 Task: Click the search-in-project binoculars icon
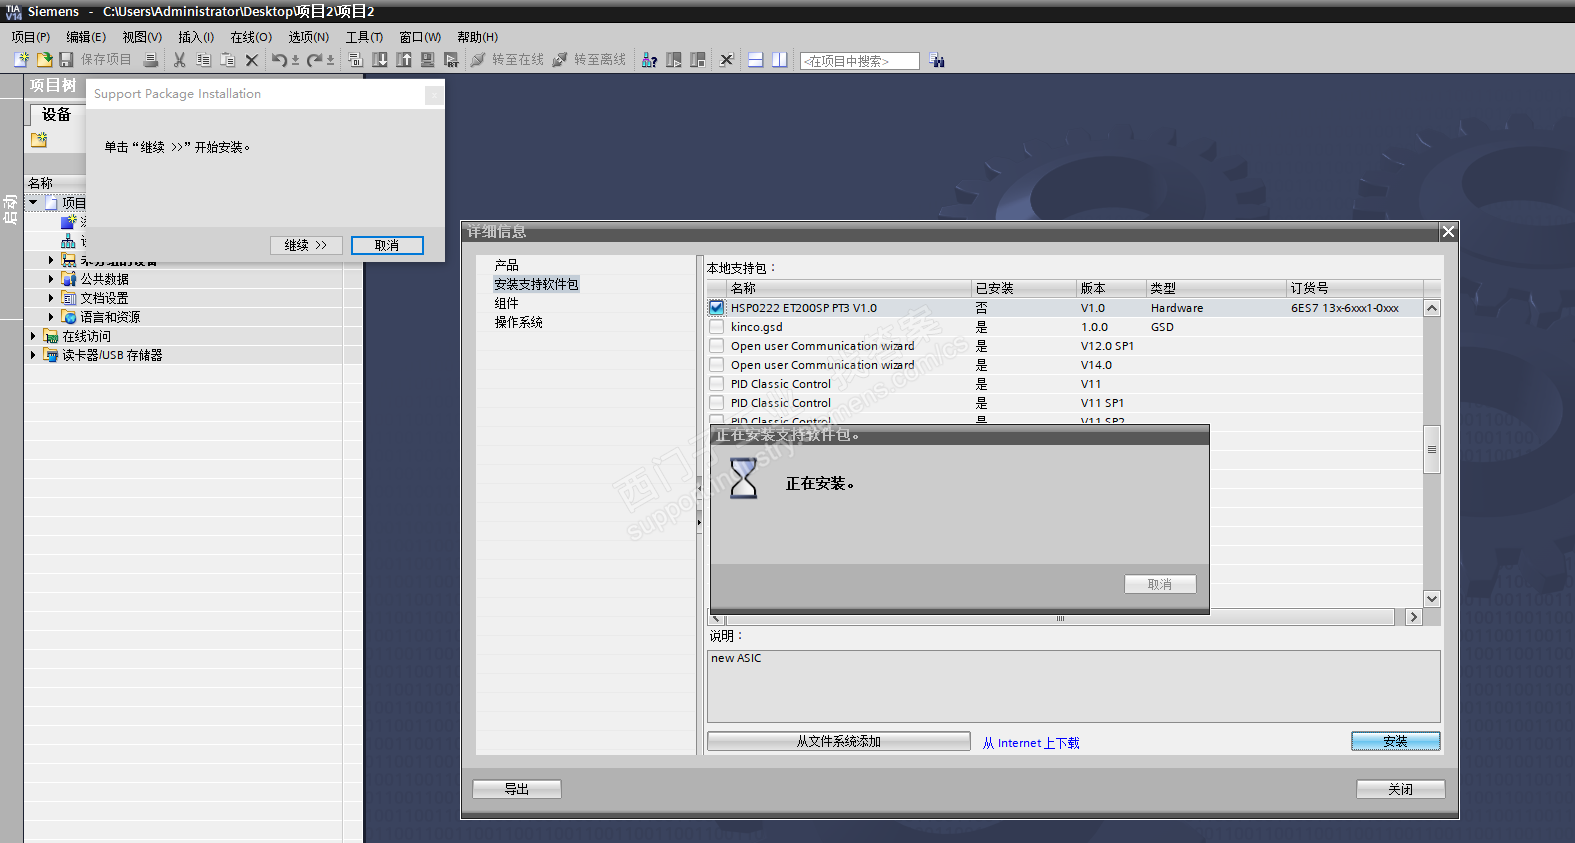(x=937, y=60)
